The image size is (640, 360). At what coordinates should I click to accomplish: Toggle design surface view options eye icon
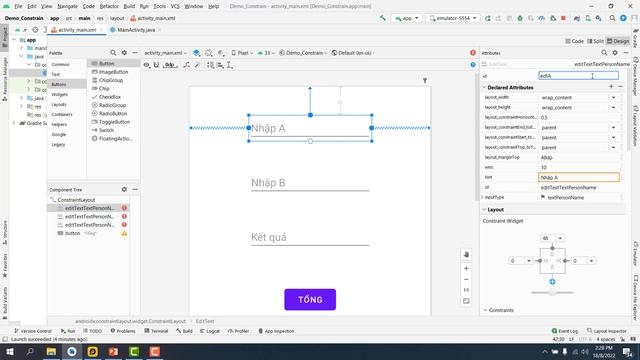(146, 65)
